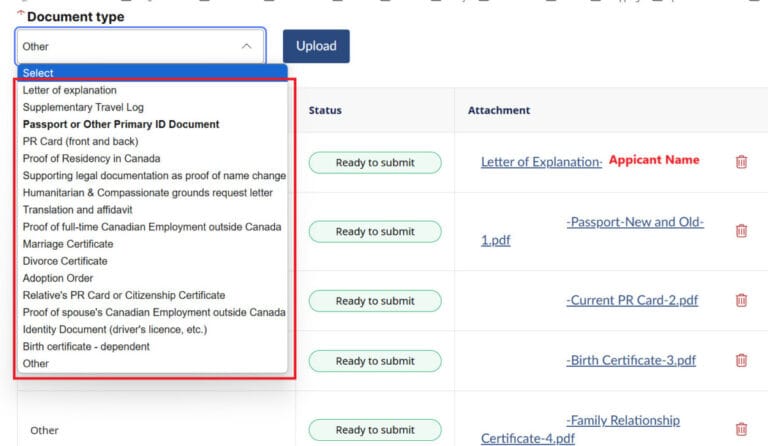The height and width of the screenshot is (446, 768).
Task: Delete Family Relationship Certificate attachment
Action: (x=741, y=429)
